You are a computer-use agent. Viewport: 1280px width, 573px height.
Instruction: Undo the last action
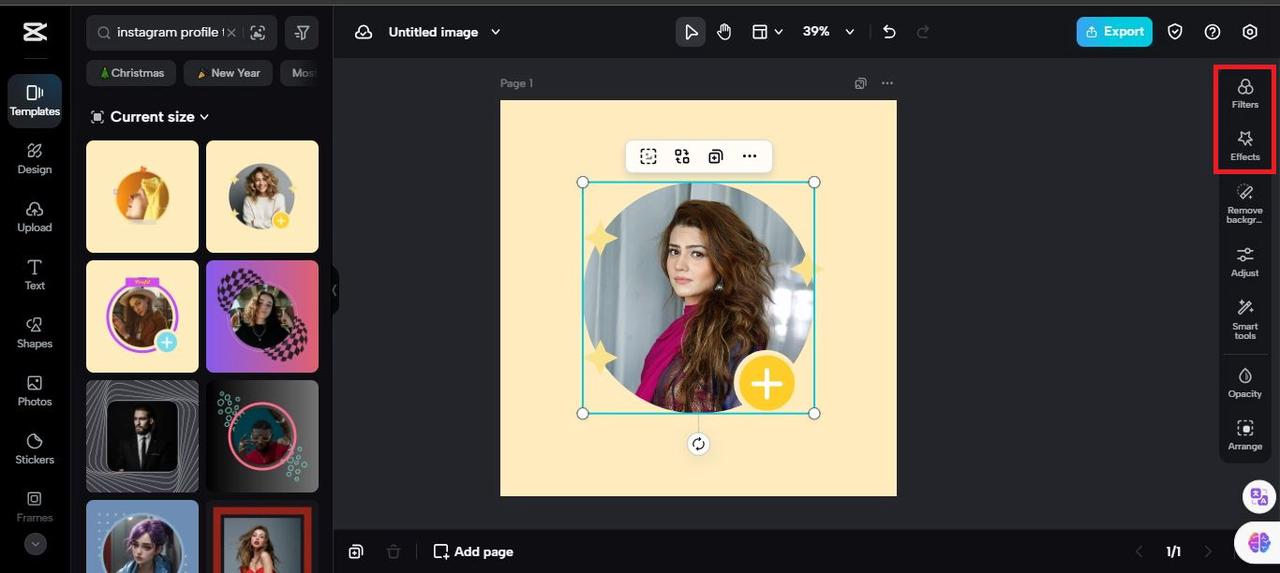pos(889,32)
